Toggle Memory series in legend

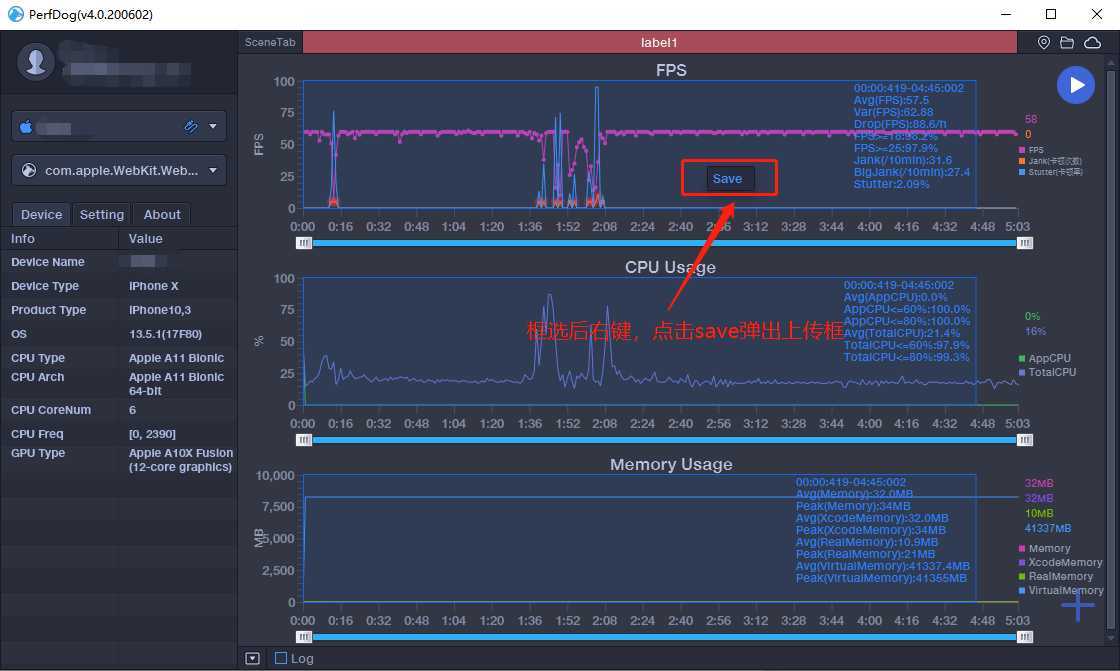(1044, 548)
